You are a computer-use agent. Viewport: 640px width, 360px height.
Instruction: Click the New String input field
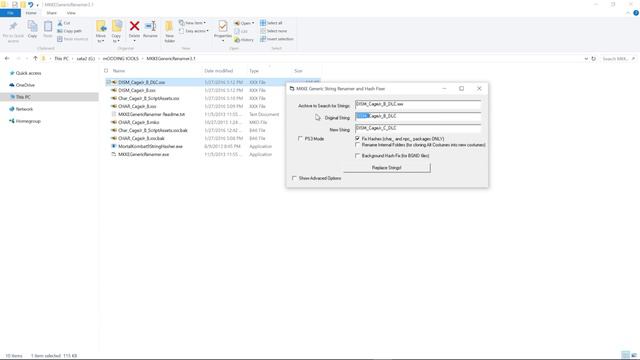tap(418, 129)
